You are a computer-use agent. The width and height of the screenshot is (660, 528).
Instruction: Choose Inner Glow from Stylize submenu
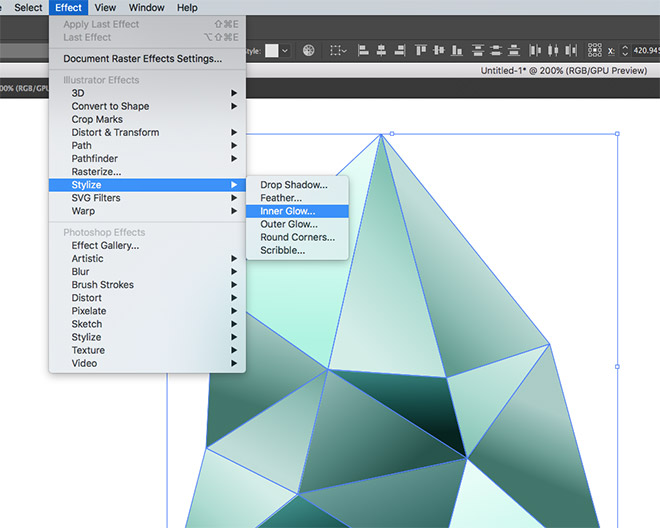click(x=288, y=211)
